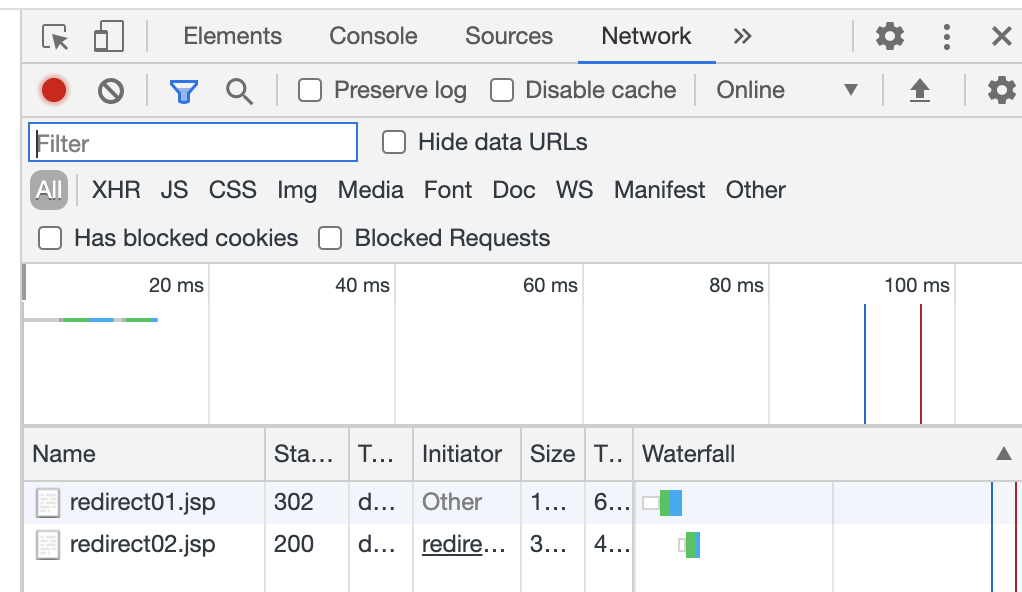Image resolution: width=1022 pixels, height=592 pixels.
Task: Open the Online throttling dropdown
Action: 787,90
